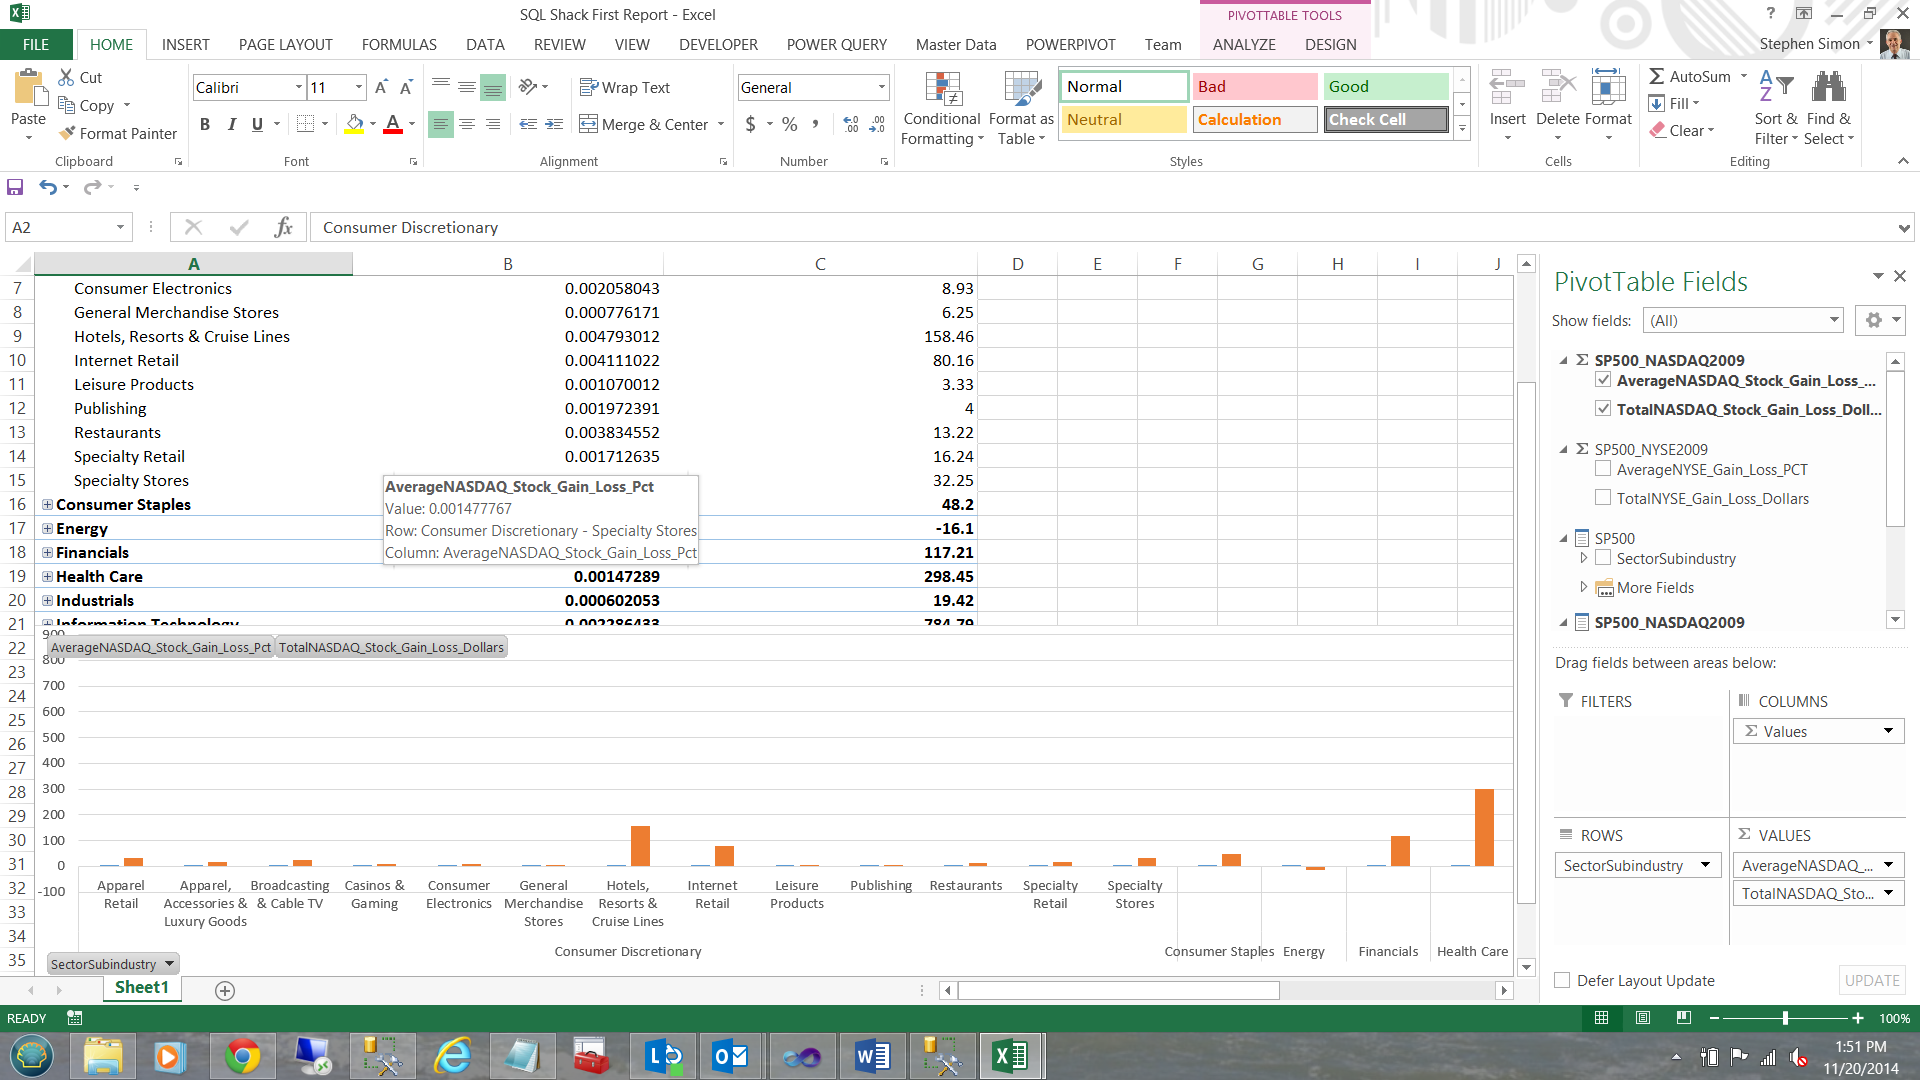The width and height of the screenshot is (1920, 1080).
Task: Click the Insert Function fx icon
Action: point(283,228)
